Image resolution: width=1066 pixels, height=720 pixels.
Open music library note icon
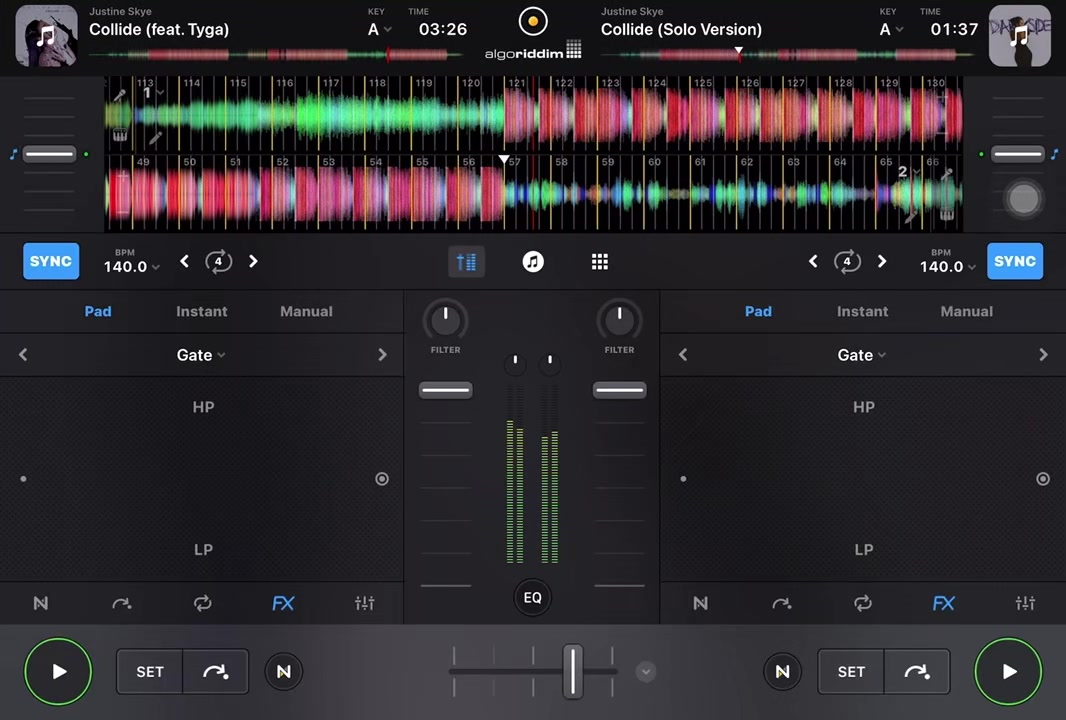(x=533, y=262)
